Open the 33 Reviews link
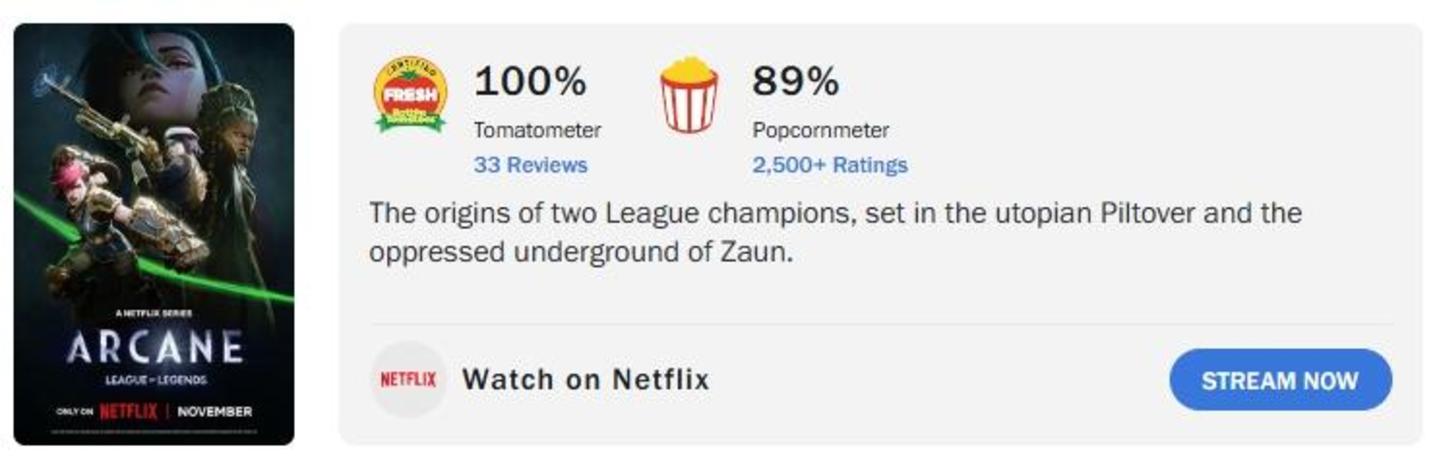Image resolution: width=1437 pixels, height=459 pixels. (x=530, y=165)
